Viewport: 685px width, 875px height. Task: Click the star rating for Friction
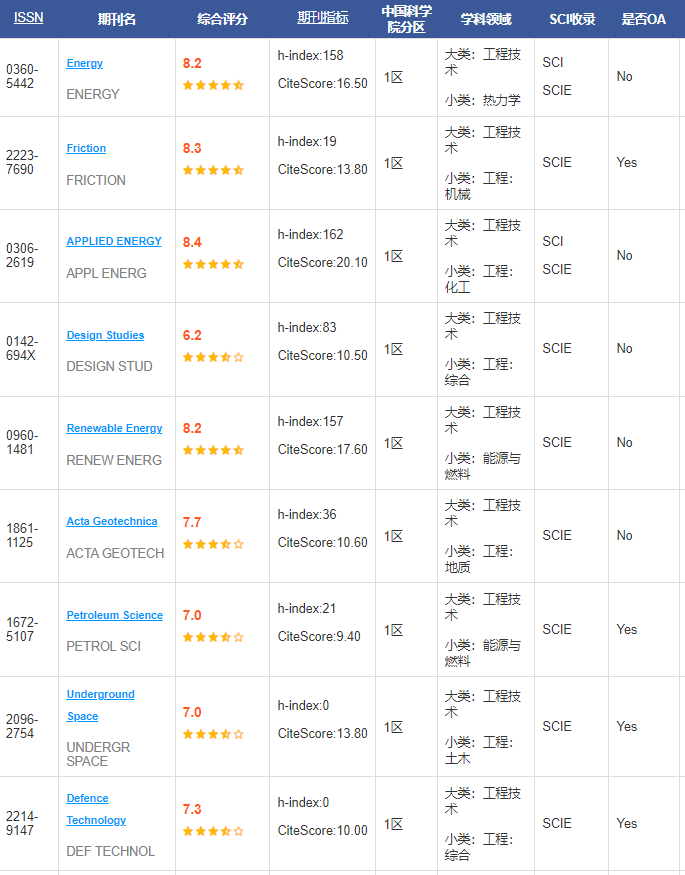point(214,170)
